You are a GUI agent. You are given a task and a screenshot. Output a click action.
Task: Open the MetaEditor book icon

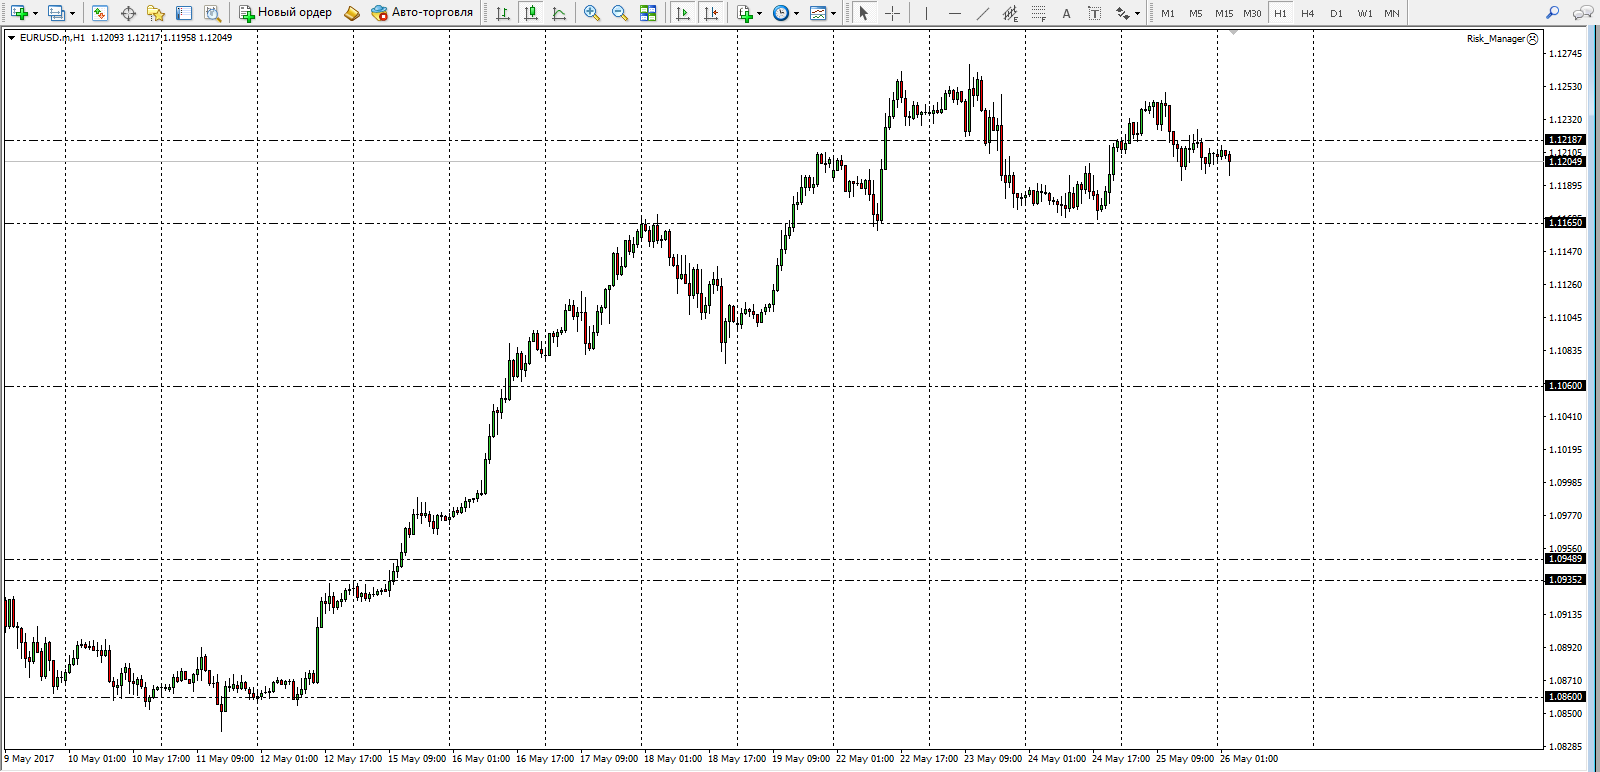tap(352, 13)
